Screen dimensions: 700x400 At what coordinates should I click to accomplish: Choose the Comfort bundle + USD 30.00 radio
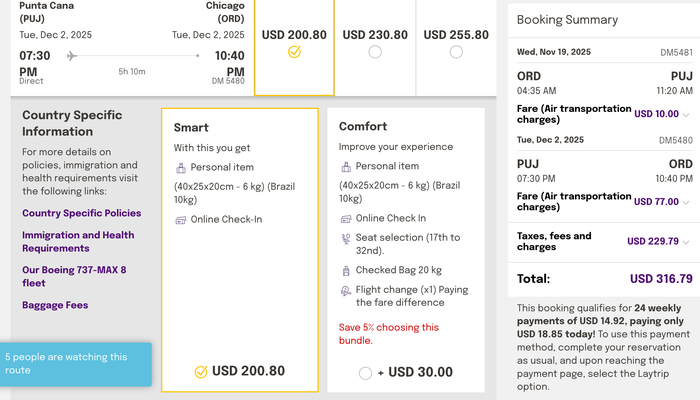point(365,373)
